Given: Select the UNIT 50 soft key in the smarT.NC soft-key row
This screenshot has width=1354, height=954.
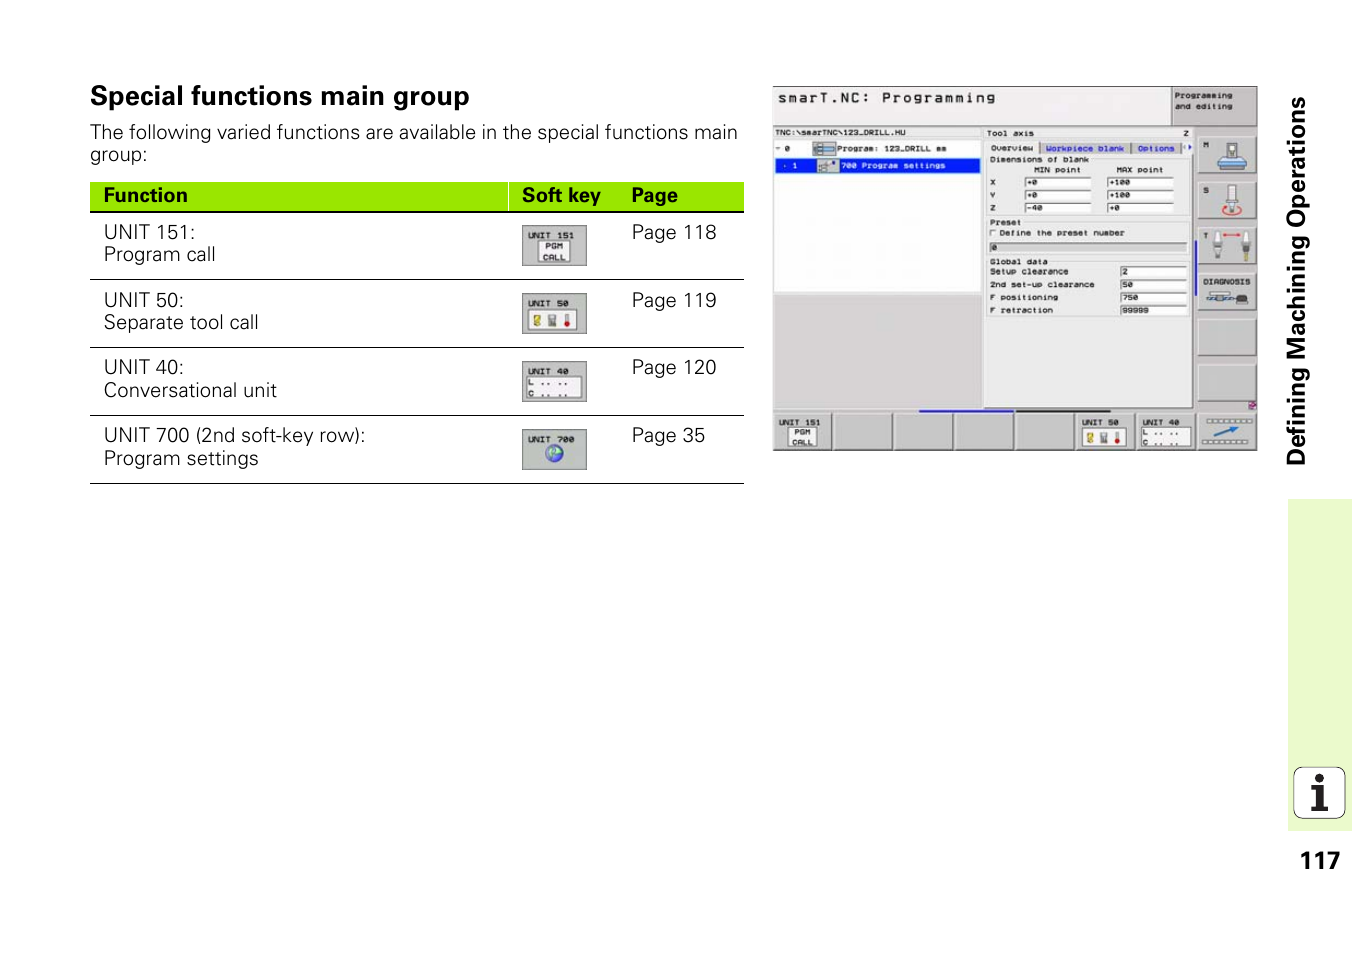Looking at the screenshot, I should [x=1104, y=432].
